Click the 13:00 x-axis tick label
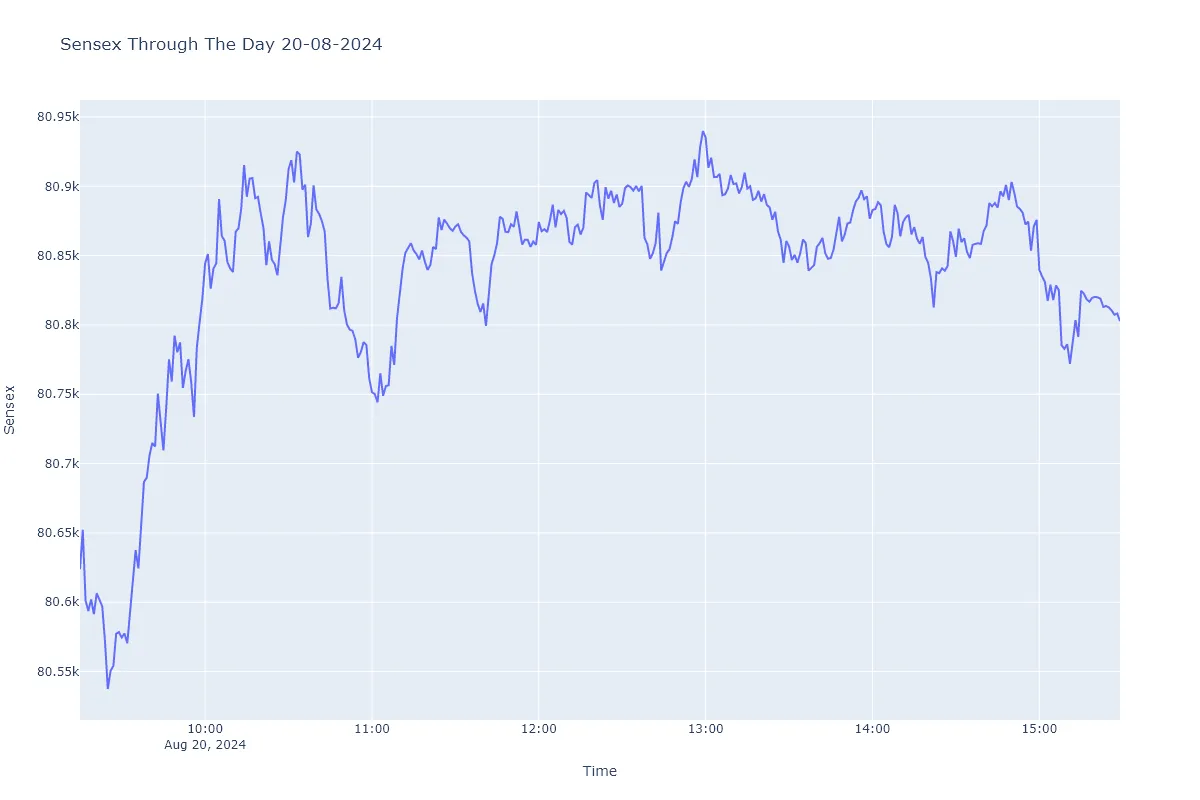1200x800 pixels. [x=705, y=730]
